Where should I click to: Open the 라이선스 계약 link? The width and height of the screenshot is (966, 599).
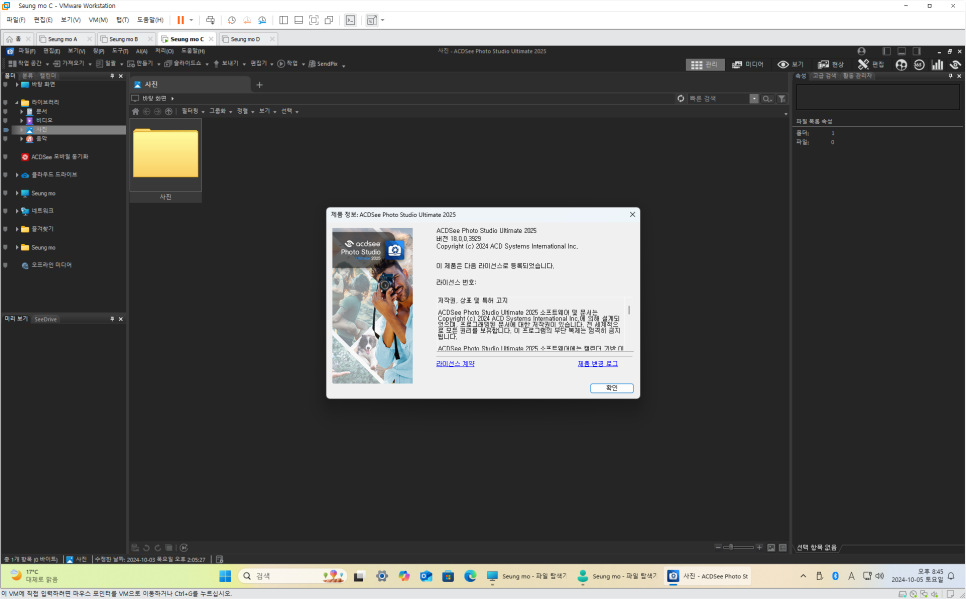(x=456, y=364)
